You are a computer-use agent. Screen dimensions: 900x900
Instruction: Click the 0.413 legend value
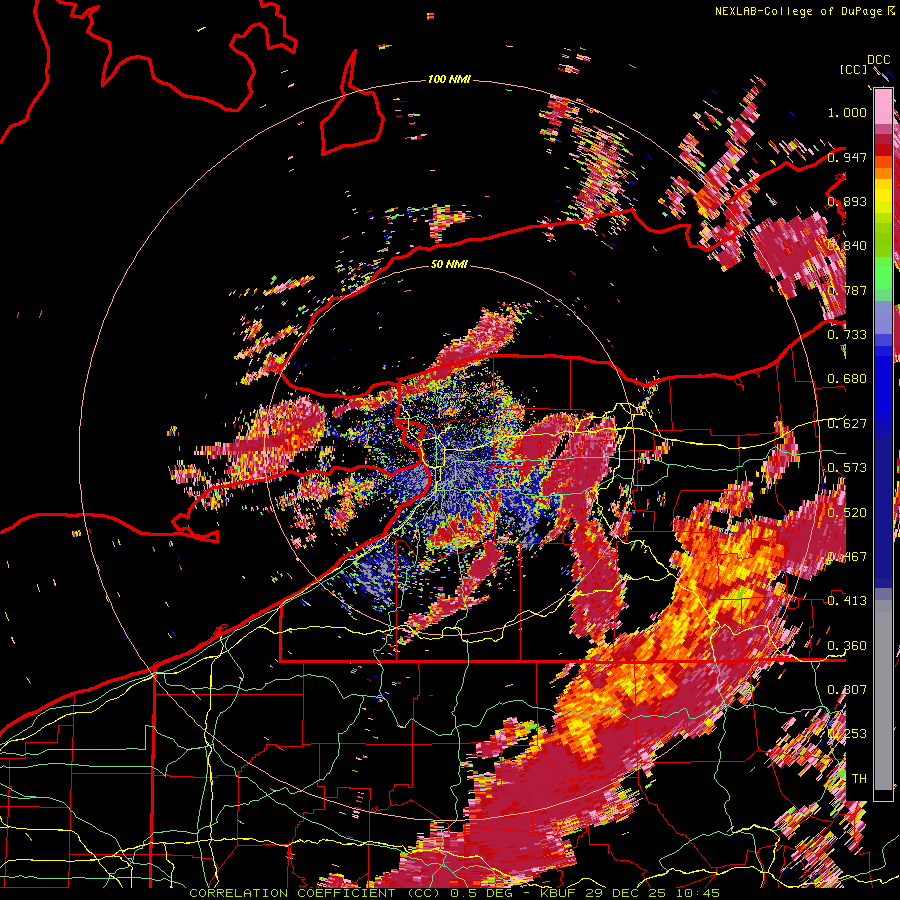pos(847,601)
